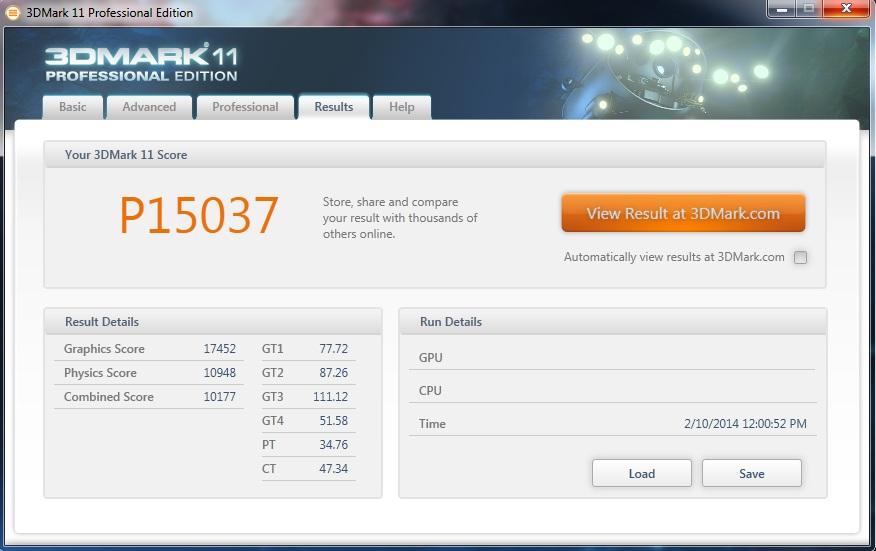Click the Graphics Score label

coord(104,349)
